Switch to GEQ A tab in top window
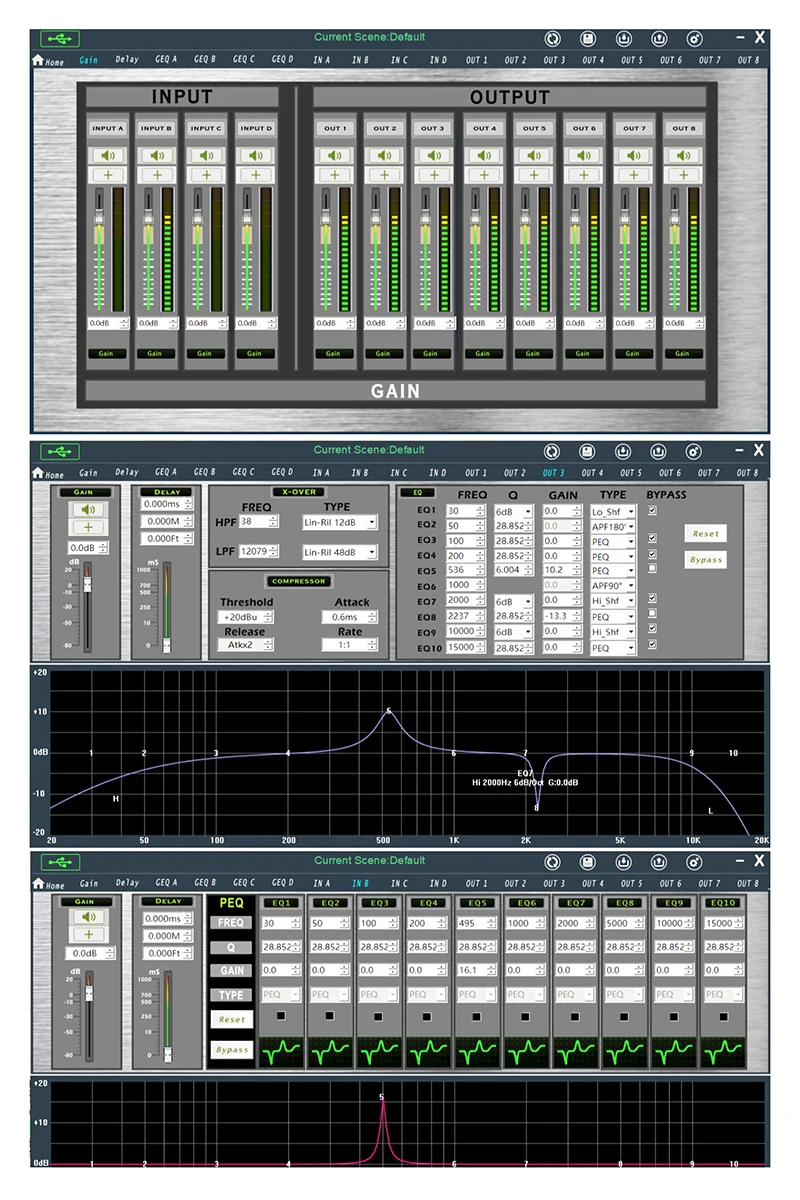 166,60
